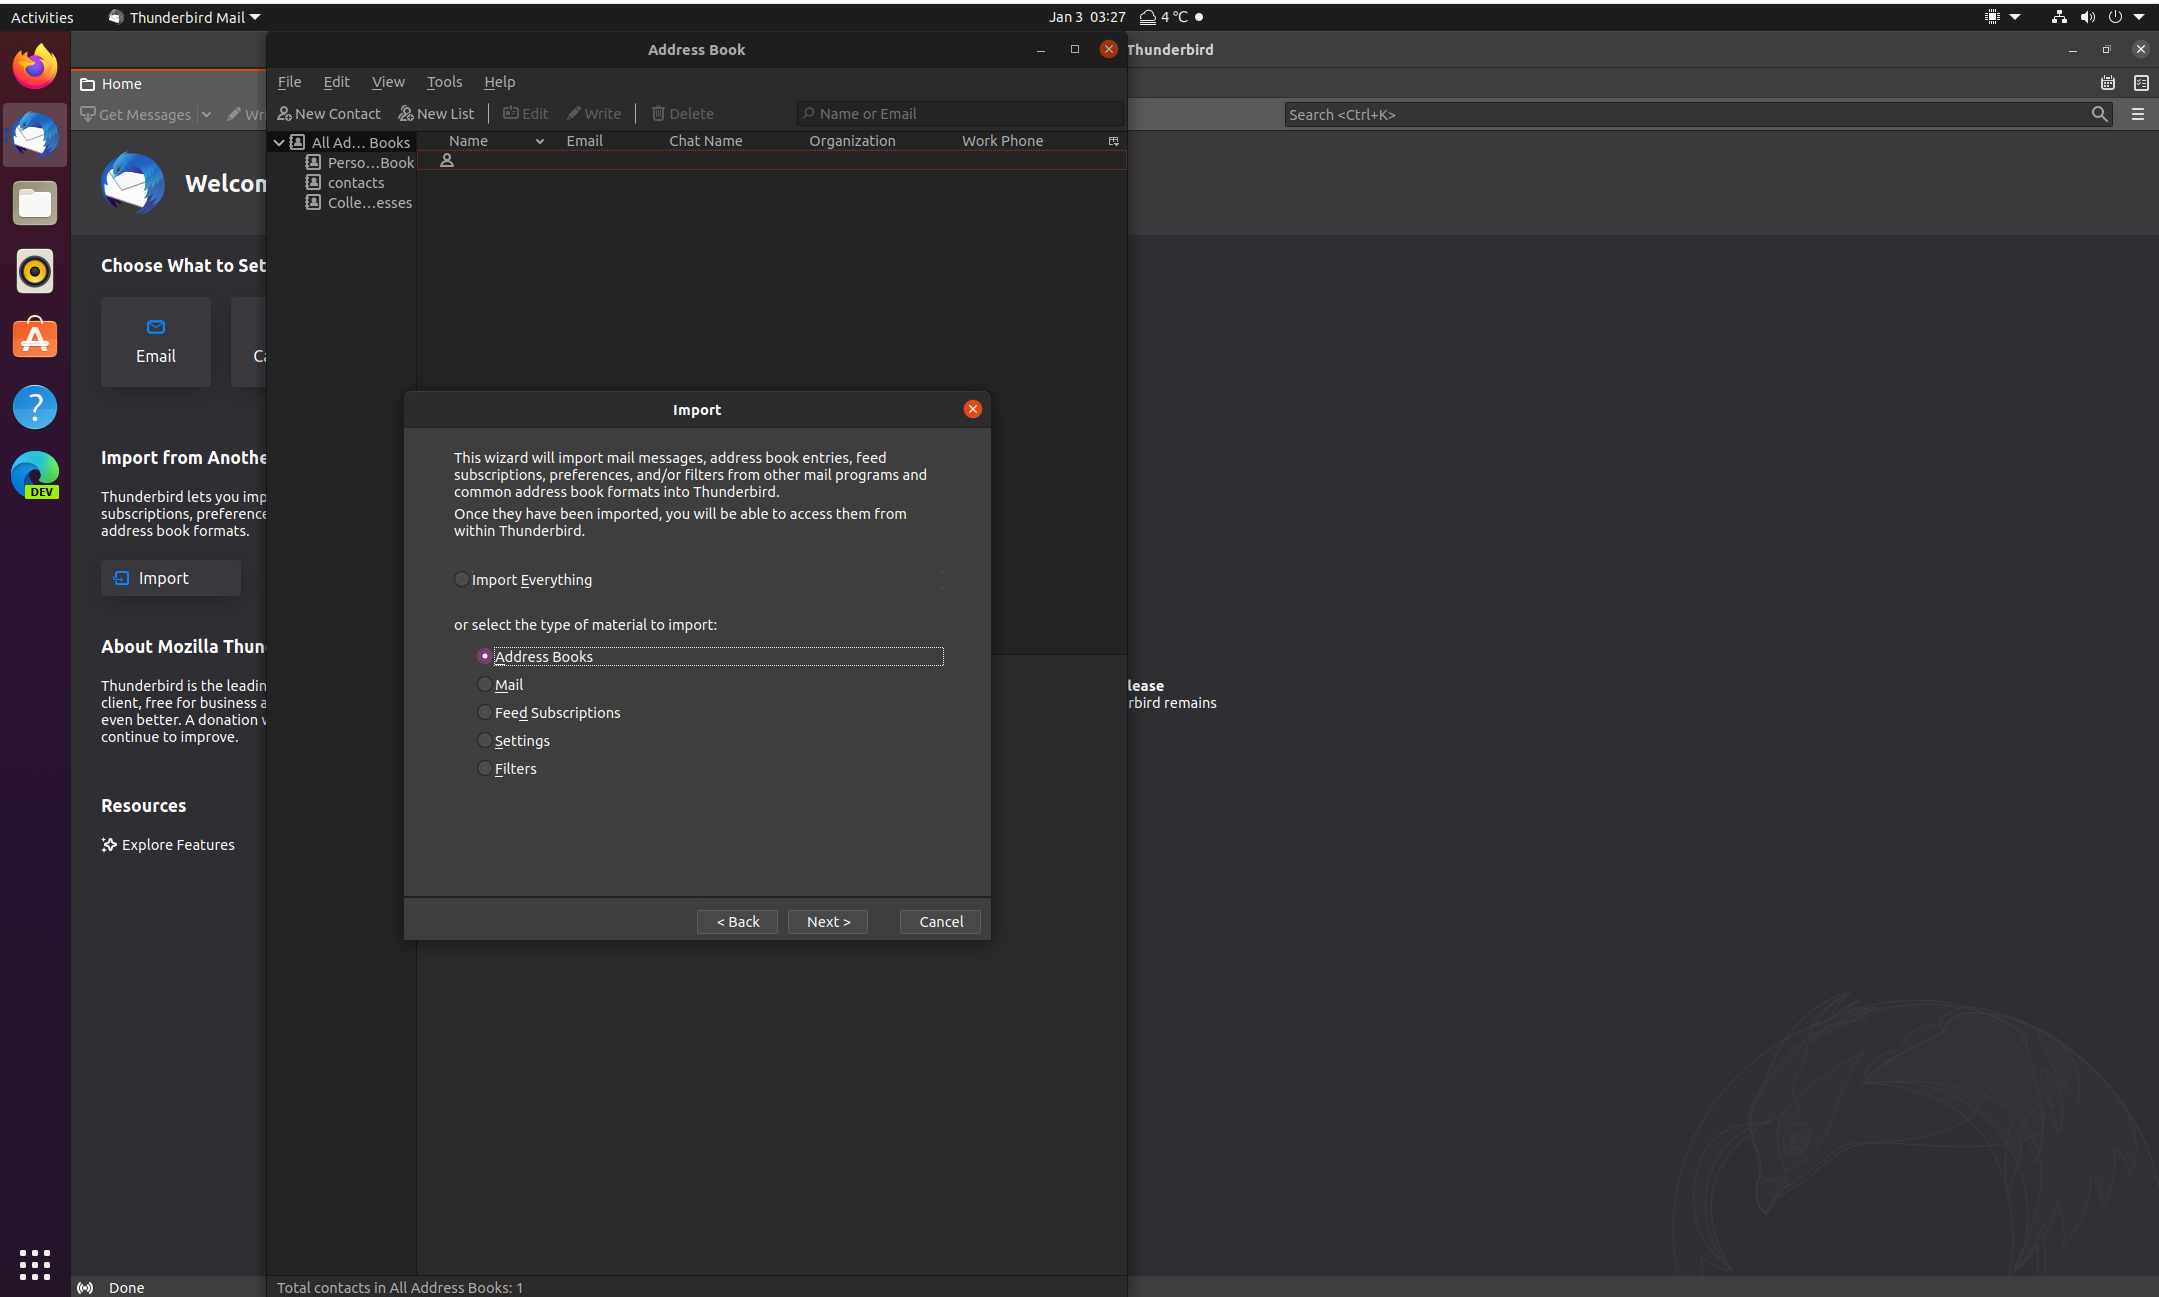Open the Tools menu in Address Book
2159x1297 pixels.
coord(444,82)
